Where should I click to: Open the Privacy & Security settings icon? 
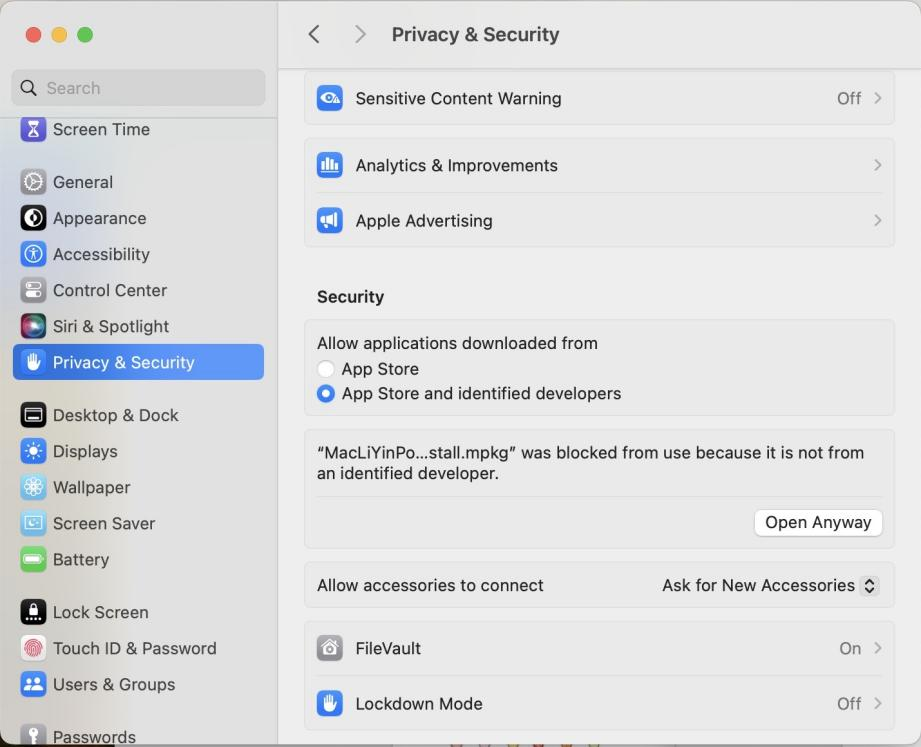[x=31, y=362]
